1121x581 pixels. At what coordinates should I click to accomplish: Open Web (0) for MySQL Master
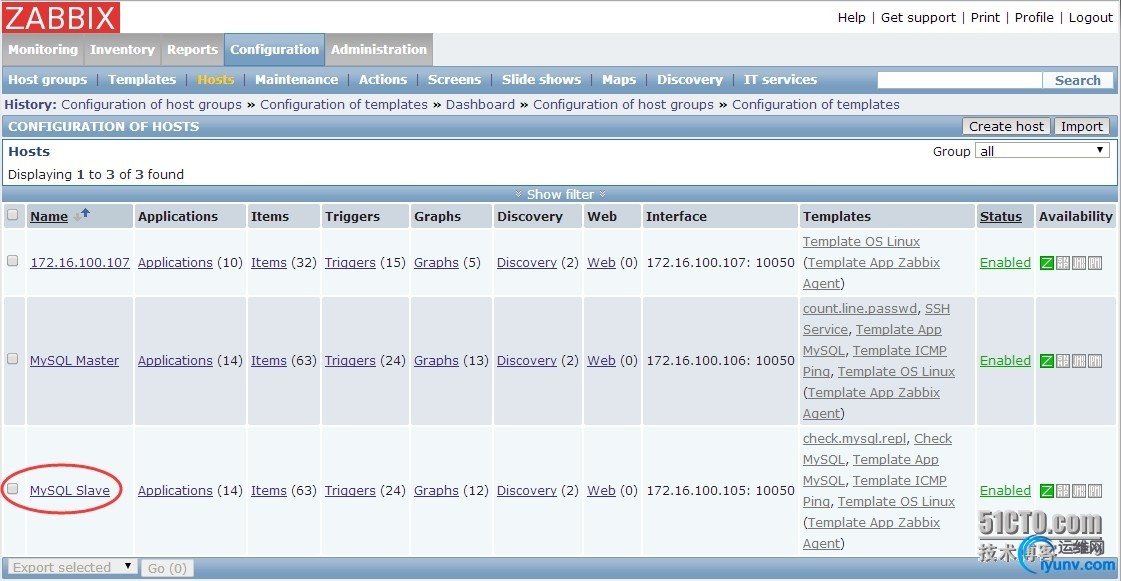pyautogui.click(x=601, y=361)
